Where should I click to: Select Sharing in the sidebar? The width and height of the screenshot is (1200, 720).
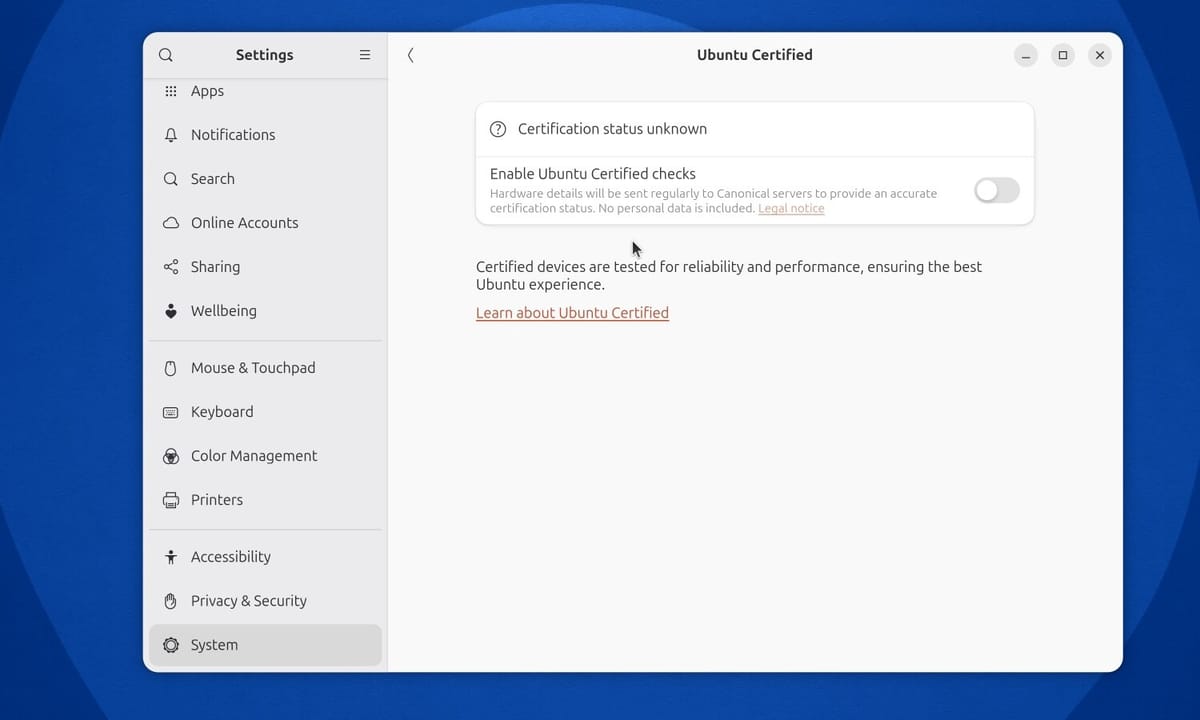tap(265, 267)
